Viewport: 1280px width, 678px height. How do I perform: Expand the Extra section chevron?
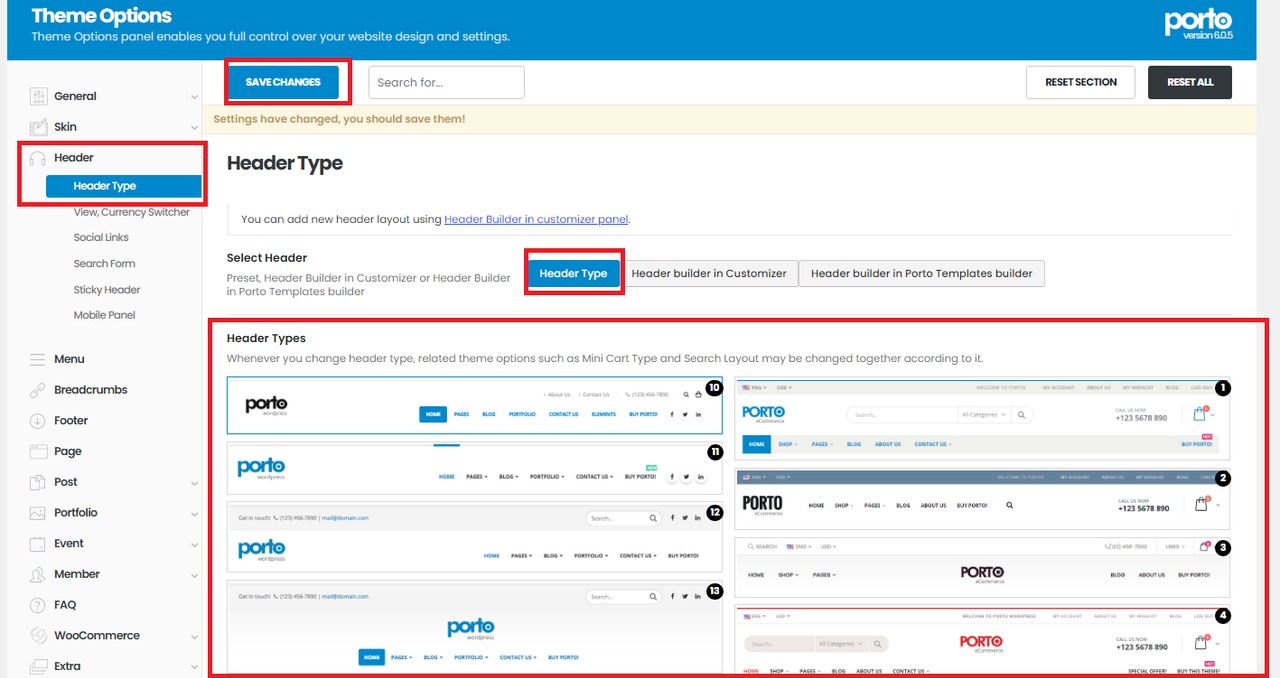[194, 667]
